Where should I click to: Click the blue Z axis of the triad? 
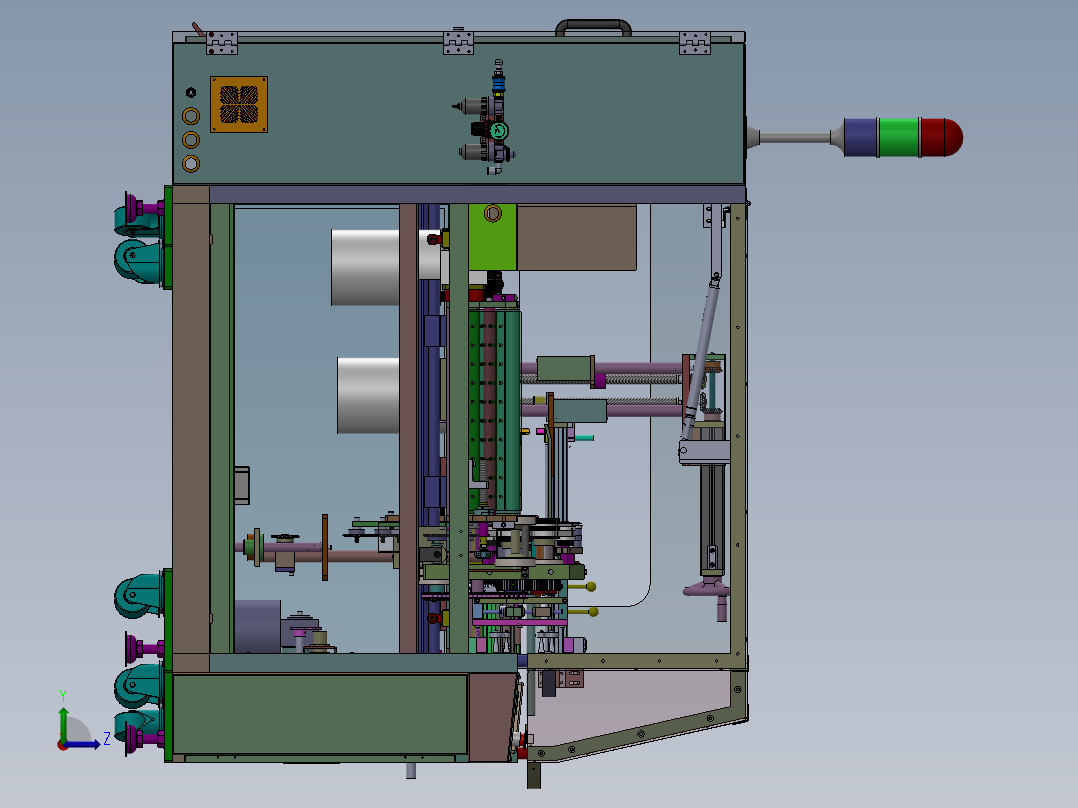click(x=84, y=743)
